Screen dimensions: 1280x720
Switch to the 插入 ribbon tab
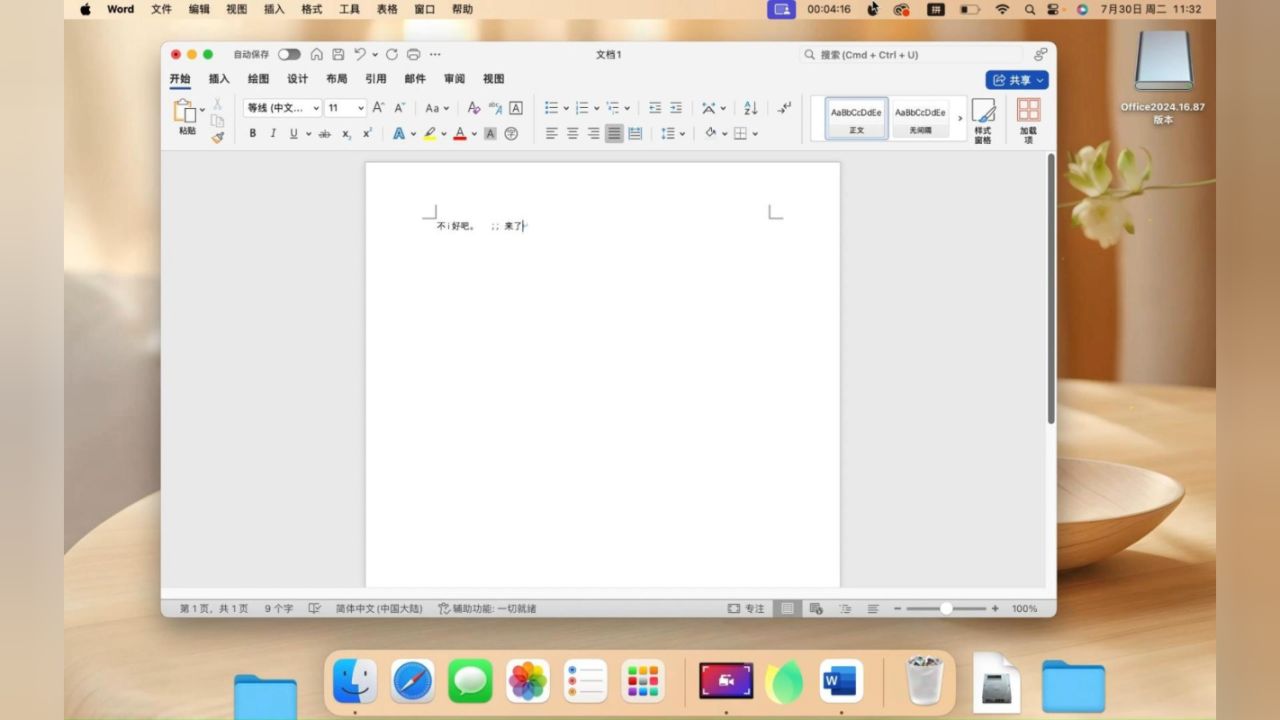[x=218, y=78]
